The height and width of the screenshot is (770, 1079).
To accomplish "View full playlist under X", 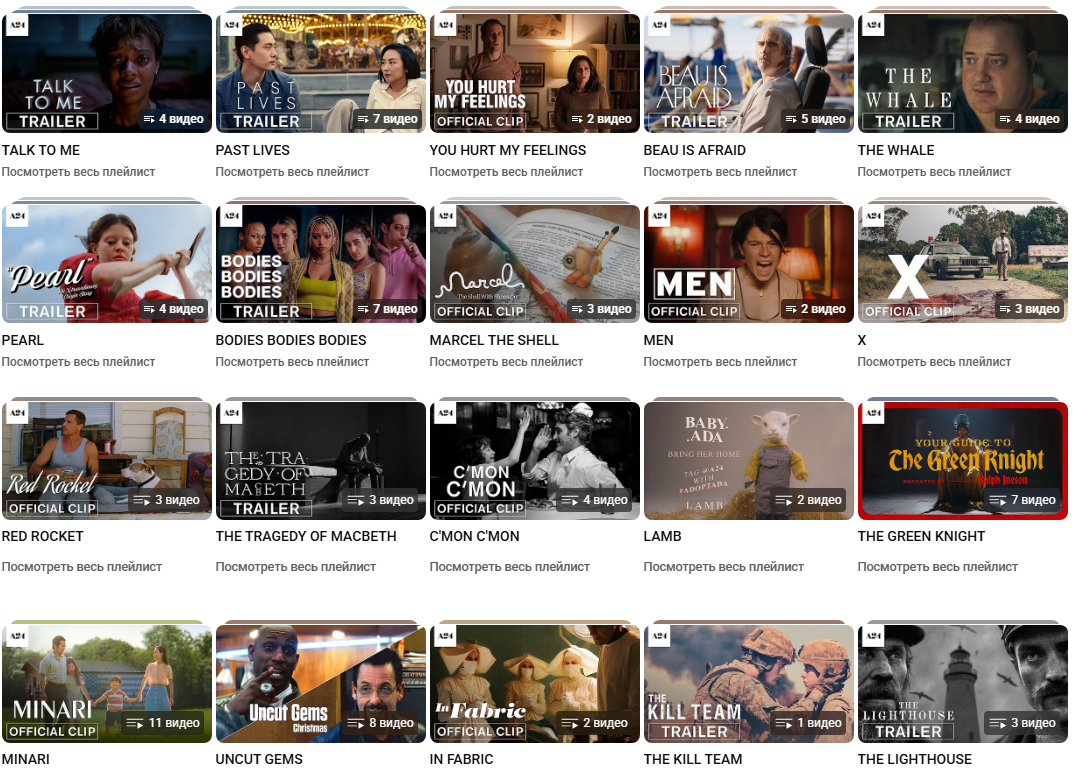I will point(934,362).
